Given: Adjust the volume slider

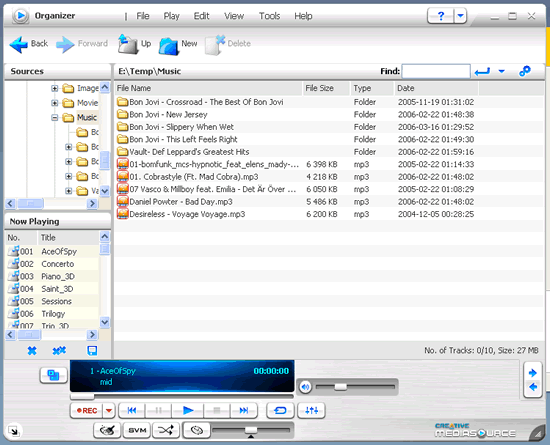Looking at the screenshot, I should [340, 387].
